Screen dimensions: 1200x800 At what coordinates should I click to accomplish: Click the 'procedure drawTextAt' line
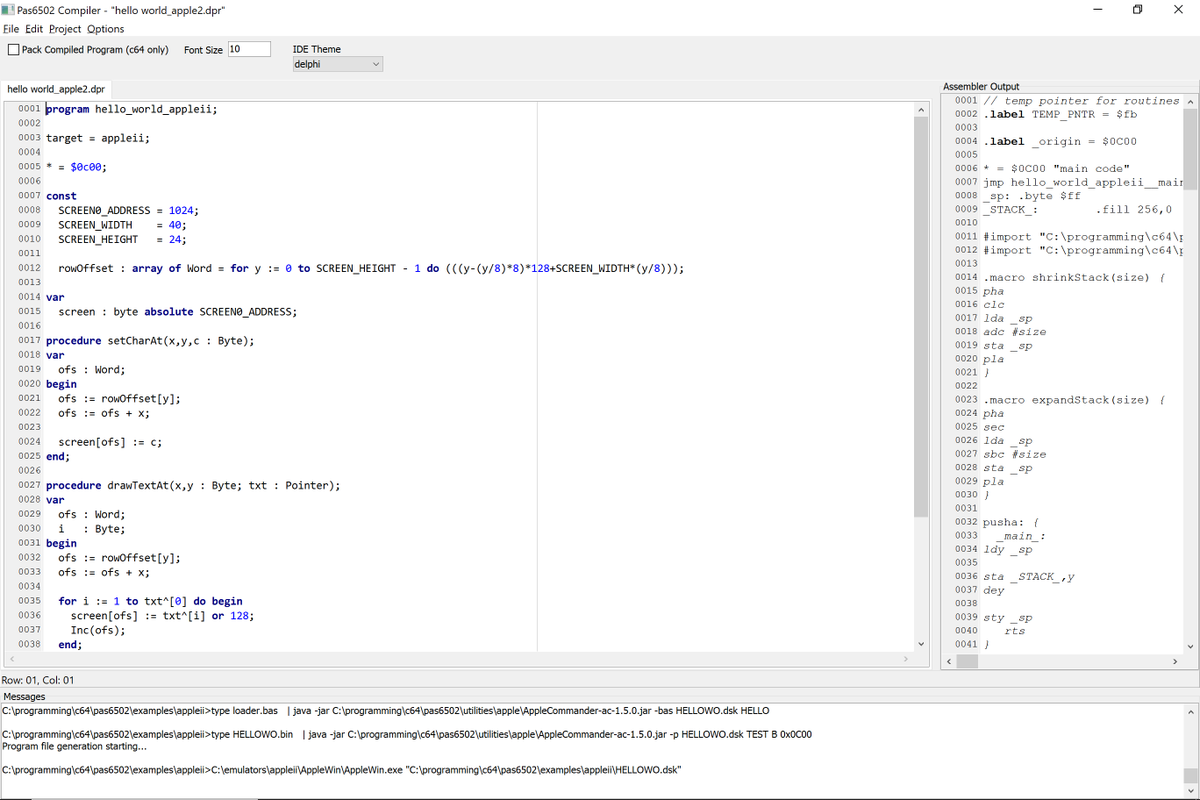point(193,486)
